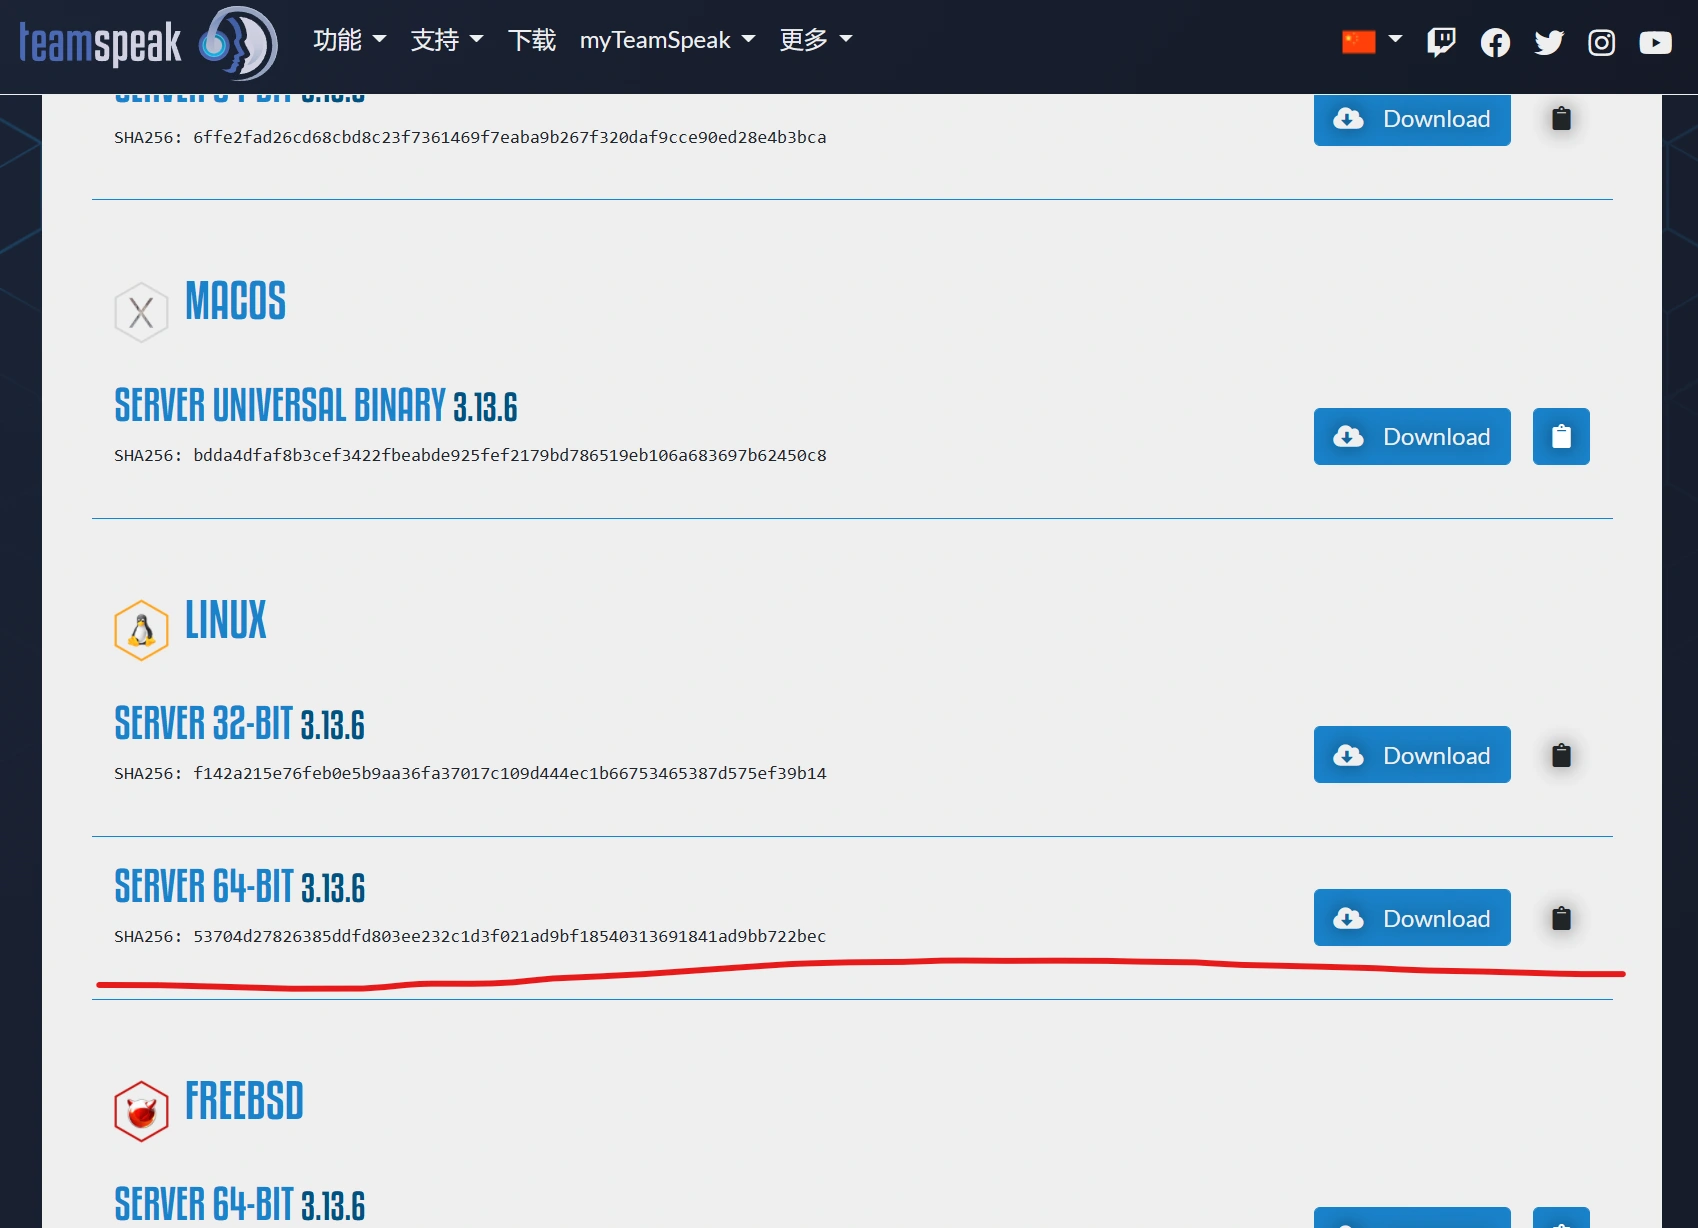Viewport: 1698px width, 1228px height.
Task: Expand the 更多 dropdown menu
Action: (815, 40)
